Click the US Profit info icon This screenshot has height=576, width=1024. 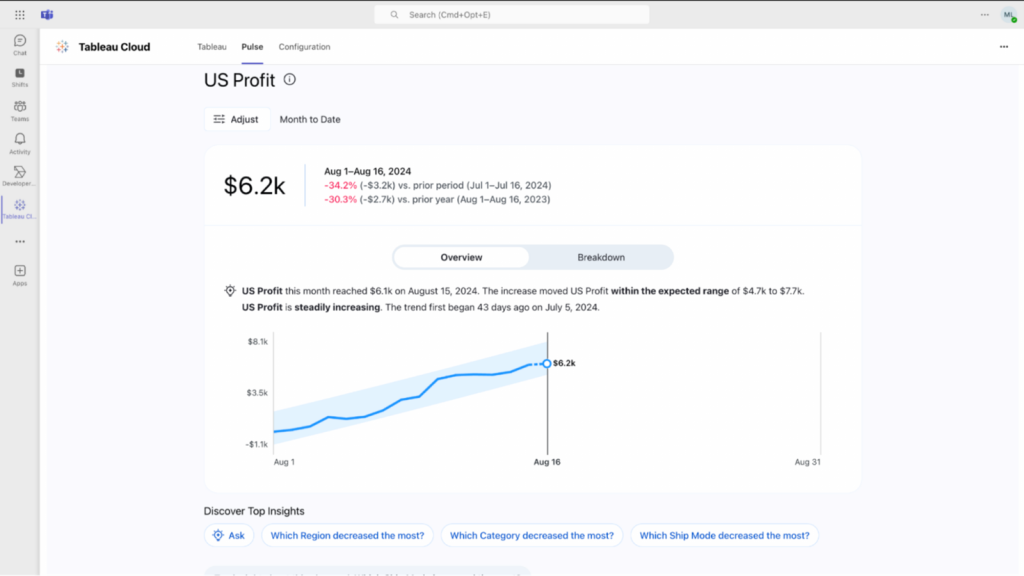(290, 80)
